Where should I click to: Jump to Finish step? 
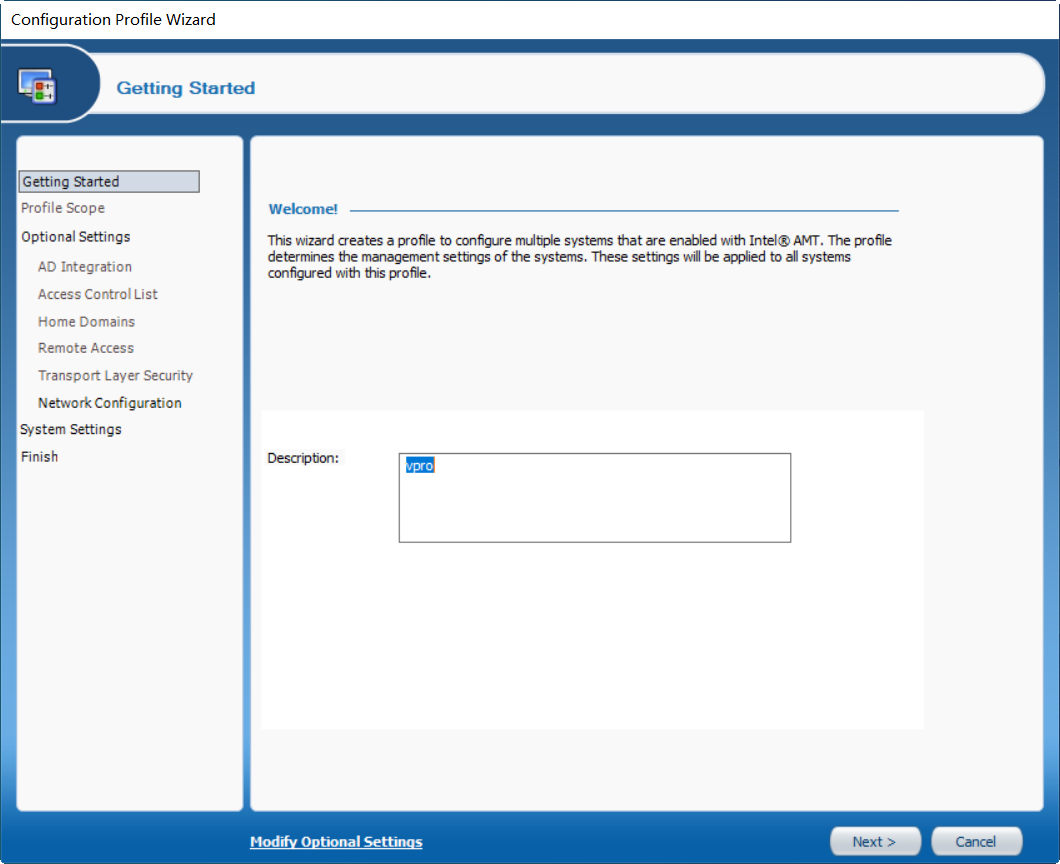(x=39, y=456)
